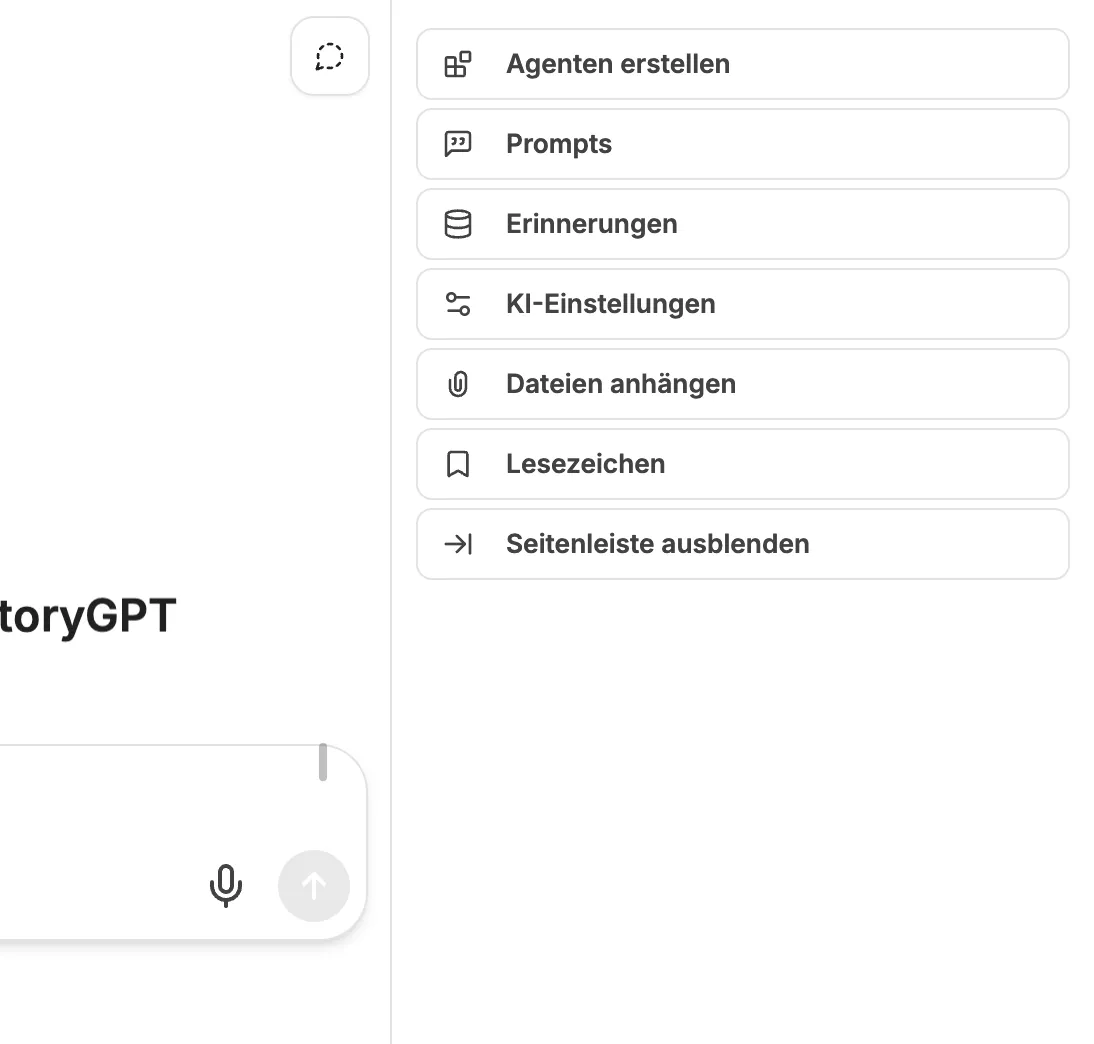Click the toryGPT heading text
The width and height of the screenshot is (1094, 1044).
88,616
